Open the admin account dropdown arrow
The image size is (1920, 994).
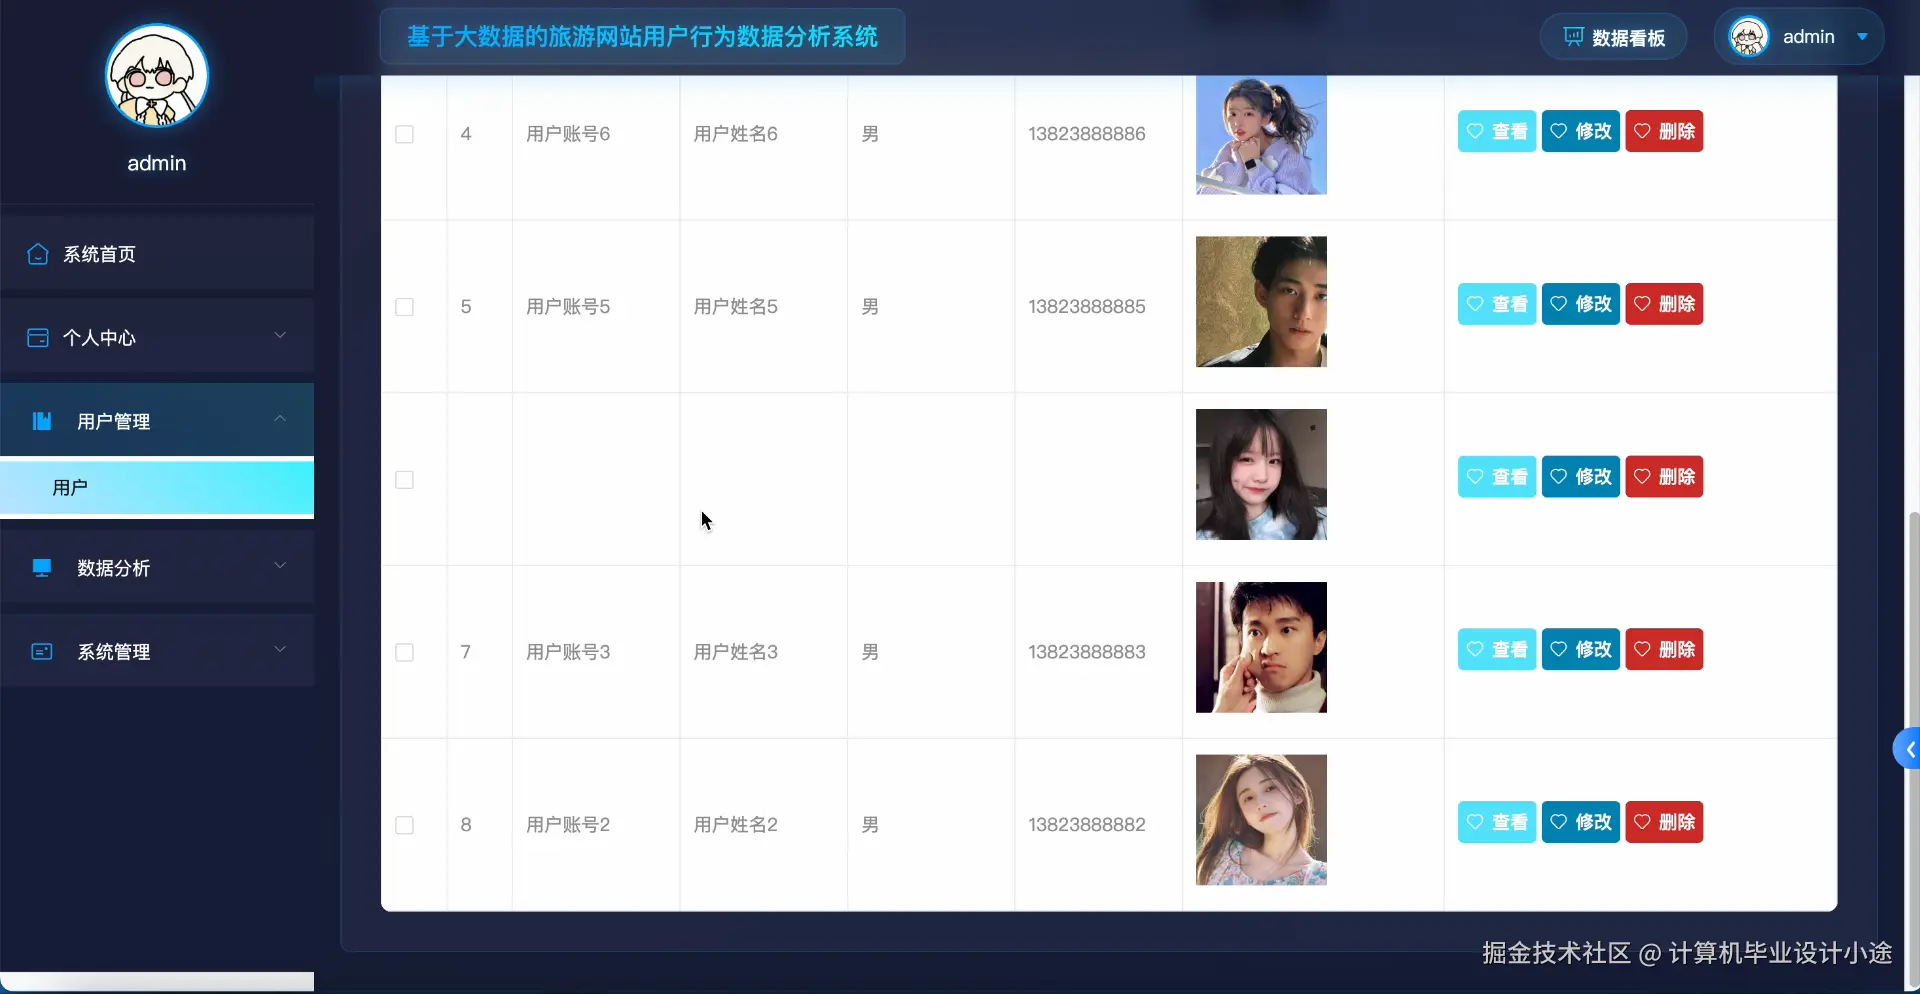tap(1862, 36)
